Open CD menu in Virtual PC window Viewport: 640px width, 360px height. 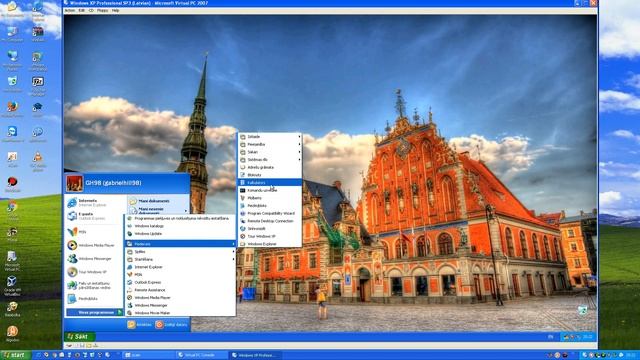click(x=91, y=10)
